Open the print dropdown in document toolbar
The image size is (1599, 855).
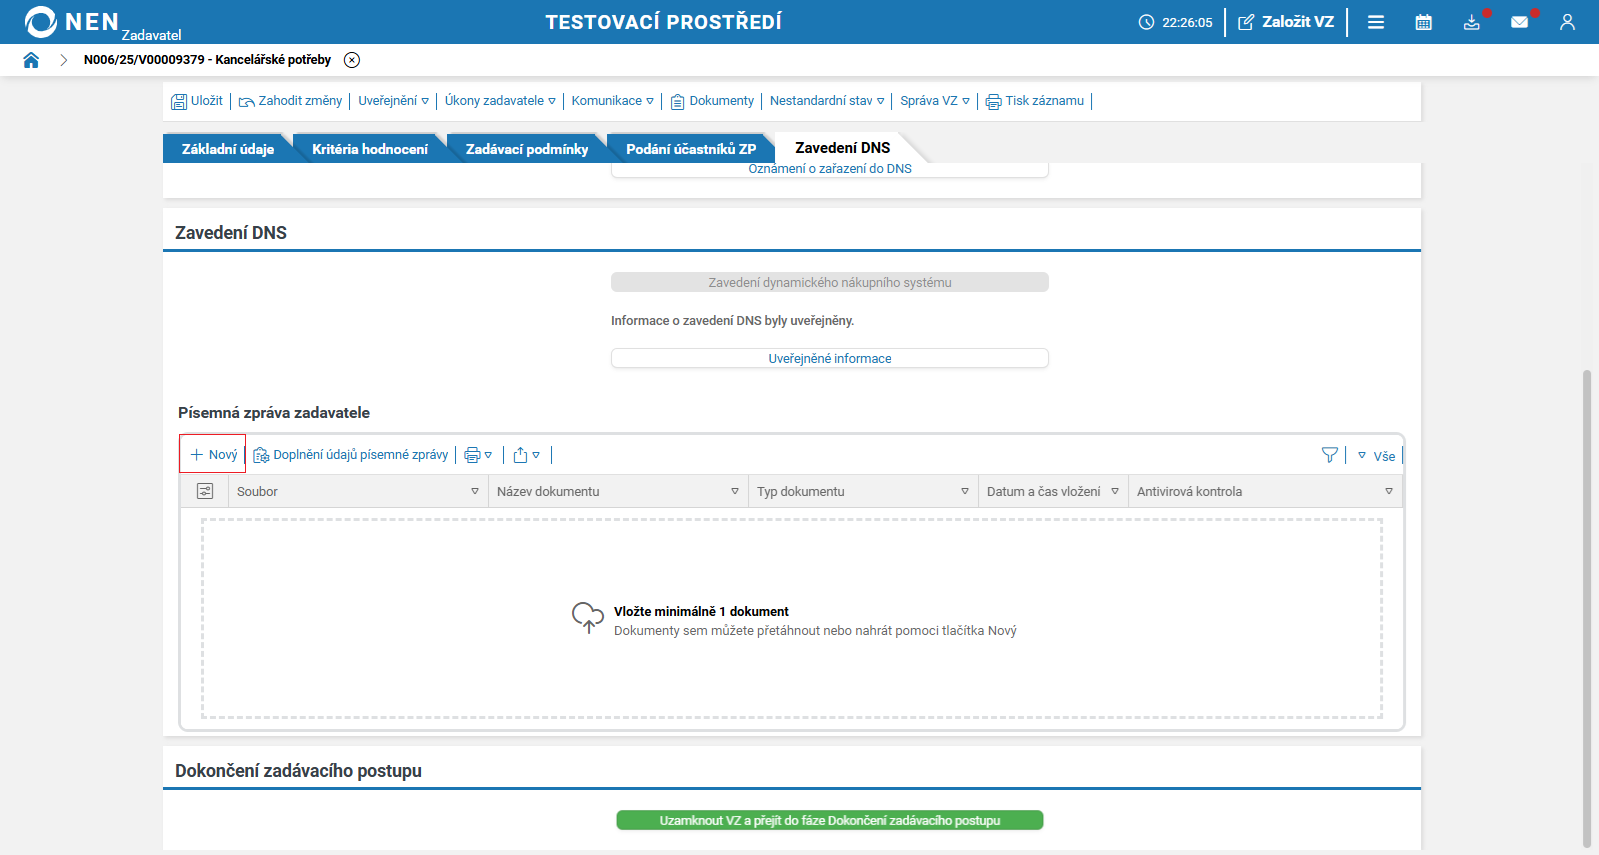[x=478, y=455]
